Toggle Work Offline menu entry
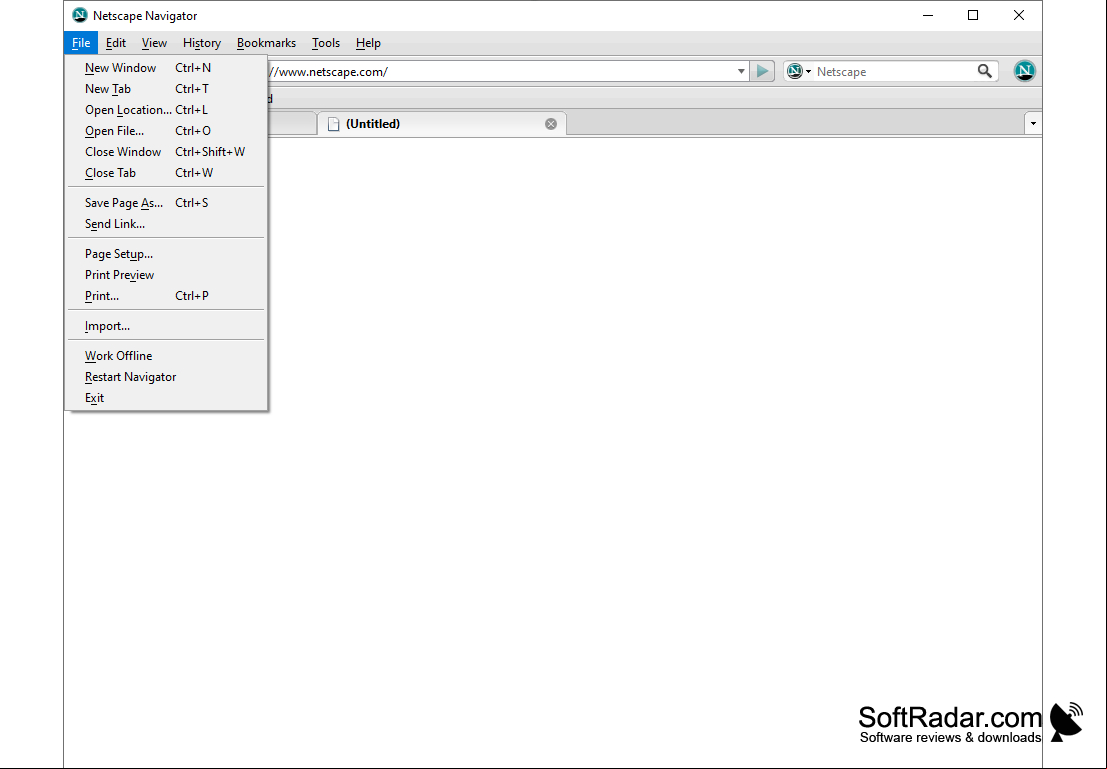1107x769 pixels. pos(166,356)
